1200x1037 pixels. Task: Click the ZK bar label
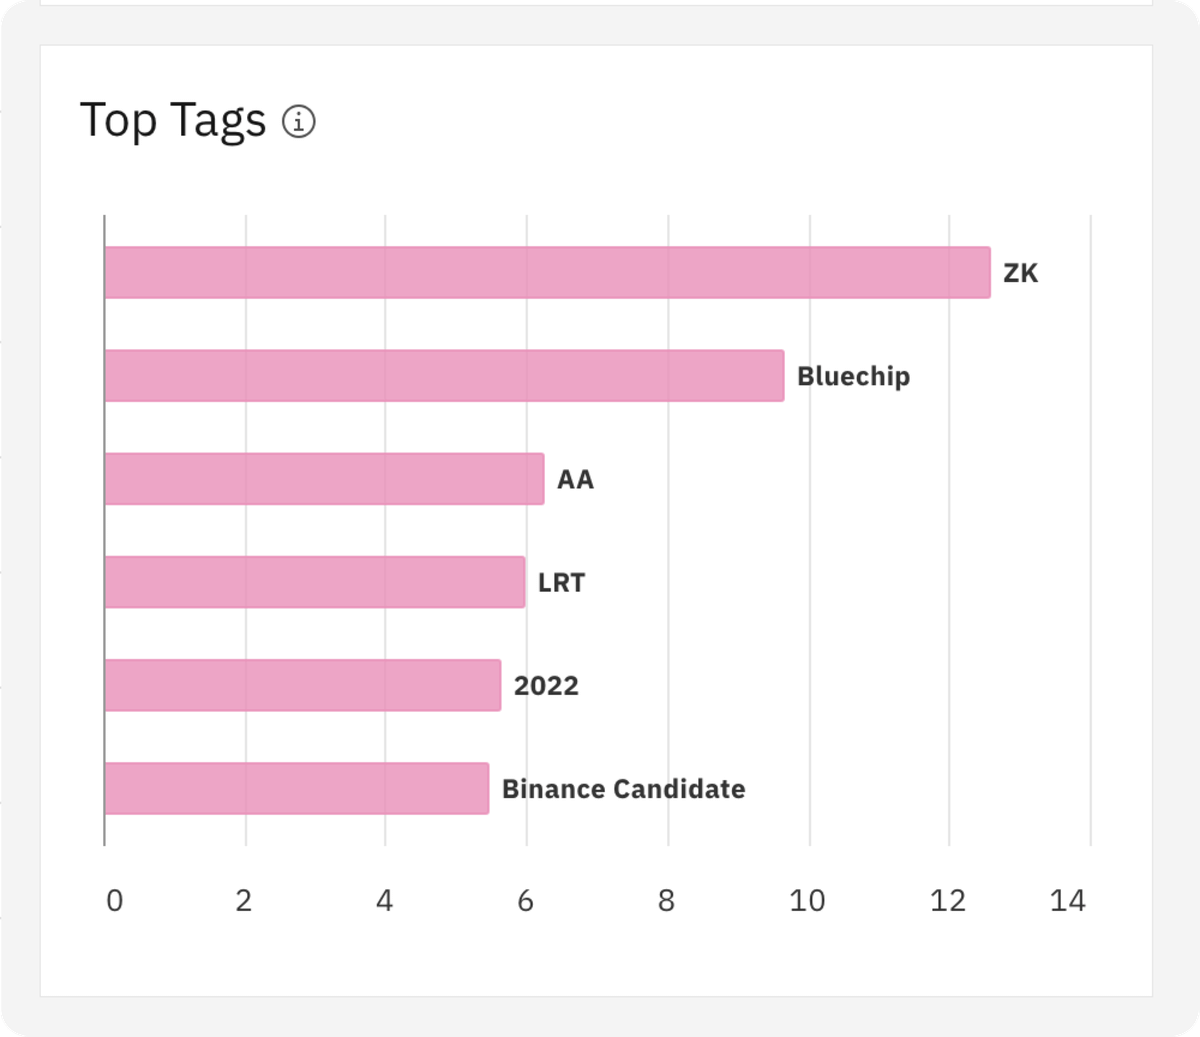(x=1020, y=273)
